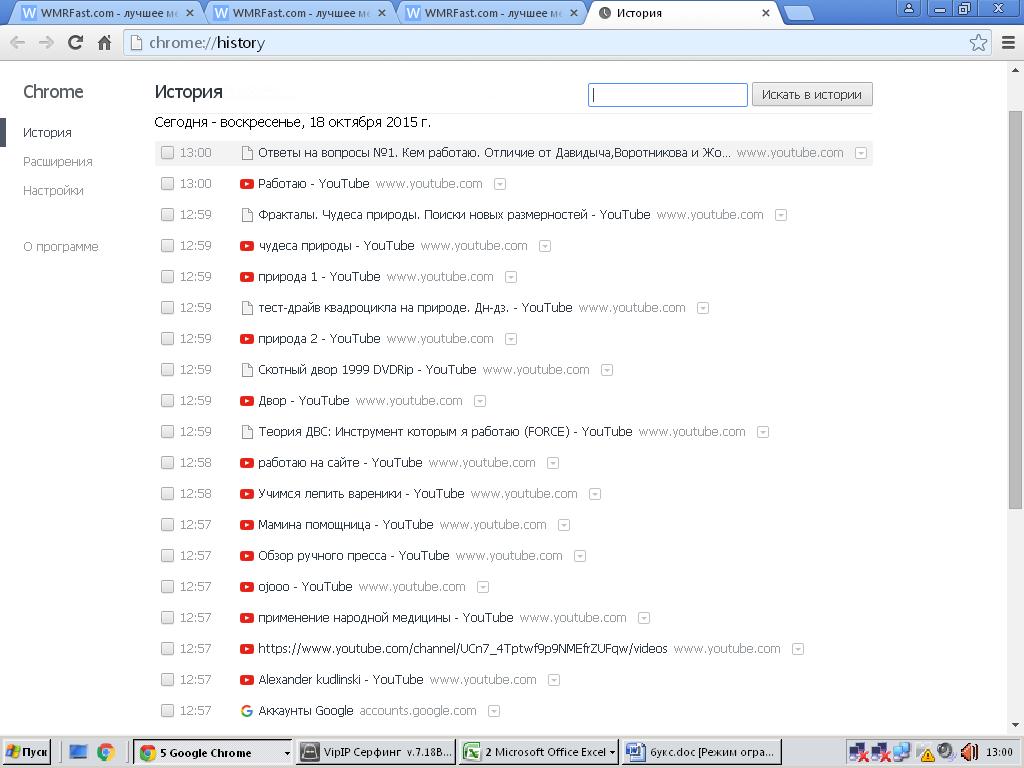The height and width of the screenshot is (768, 1024).
Task: Click the YouTube icon of 'чудеса природы' entry
Action: (x=247, y=246)
